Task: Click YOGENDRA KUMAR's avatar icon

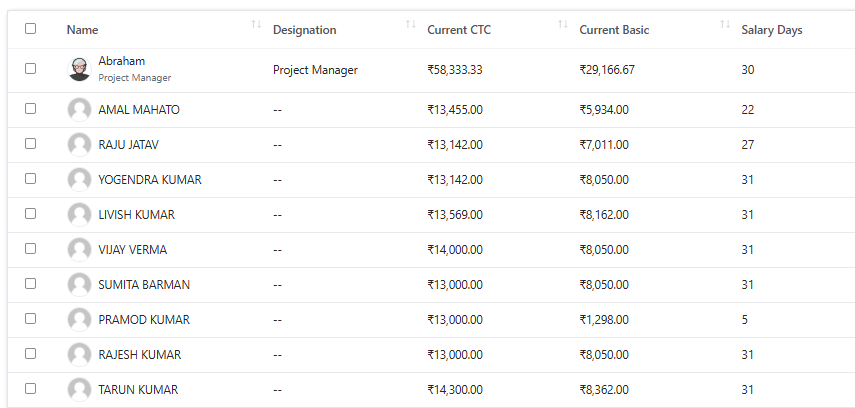Action: [79, 180]
